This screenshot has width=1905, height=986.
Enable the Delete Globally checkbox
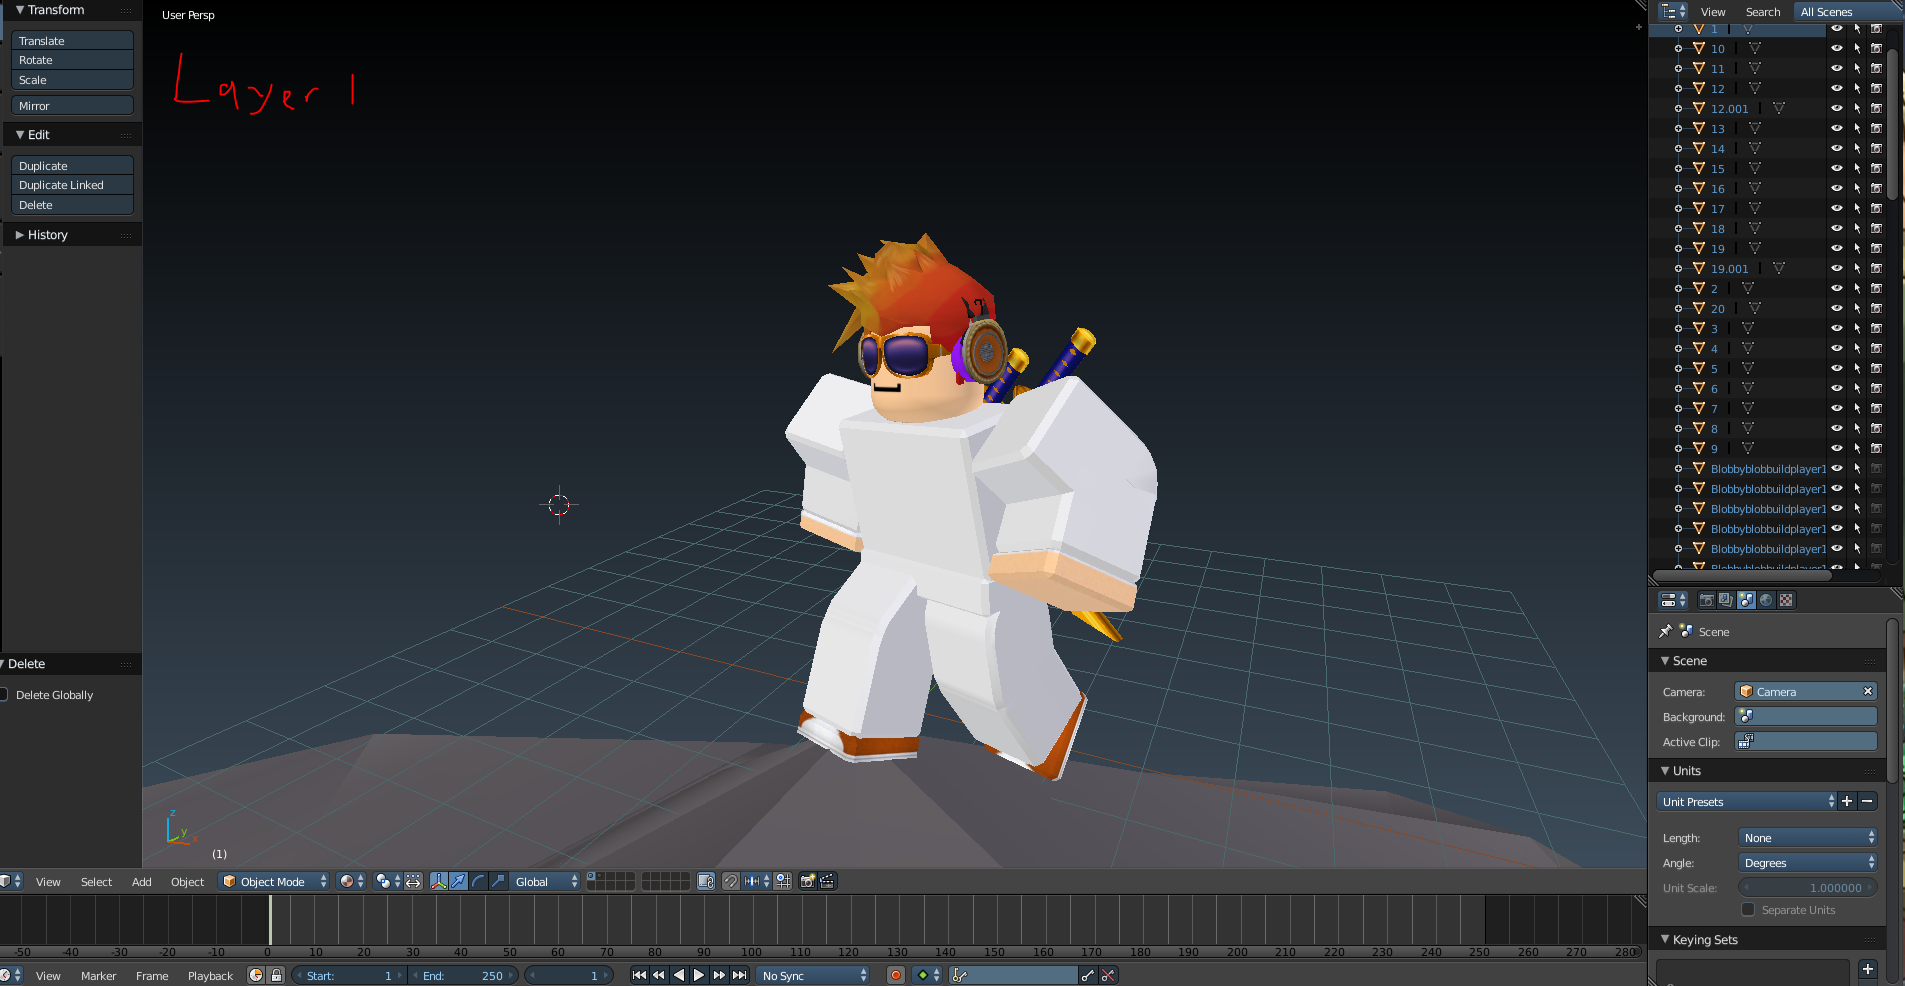click(x=4, y=694)
